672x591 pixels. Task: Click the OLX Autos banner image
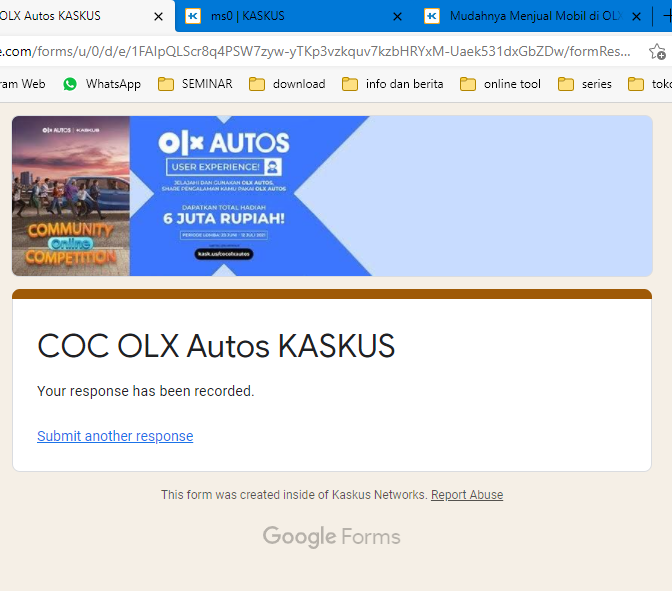[x=332, y=196]
